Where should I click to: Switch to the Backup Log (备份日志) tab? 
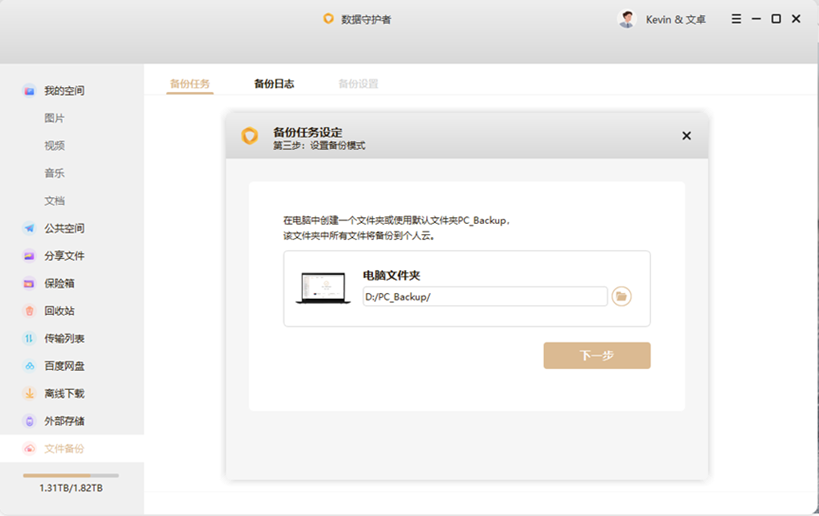click(x=274, y=84)
